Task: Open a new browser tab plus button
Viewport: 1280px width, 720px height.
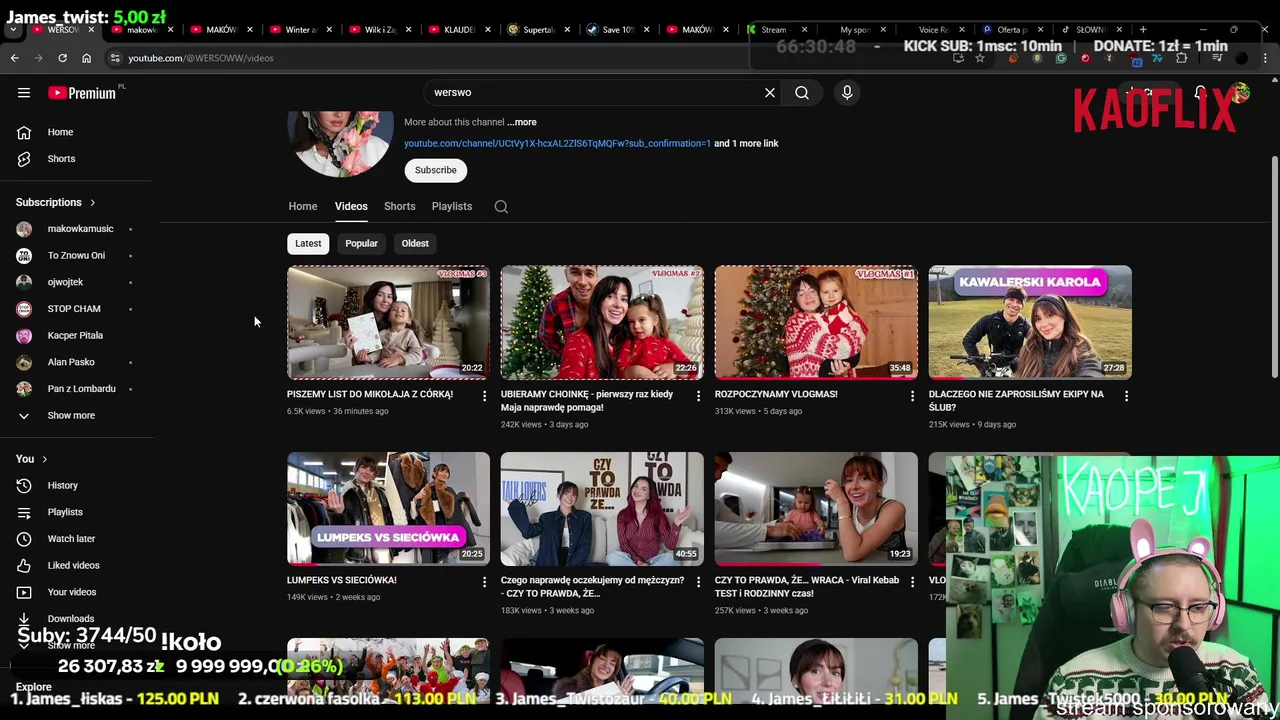Action: 1143,30
